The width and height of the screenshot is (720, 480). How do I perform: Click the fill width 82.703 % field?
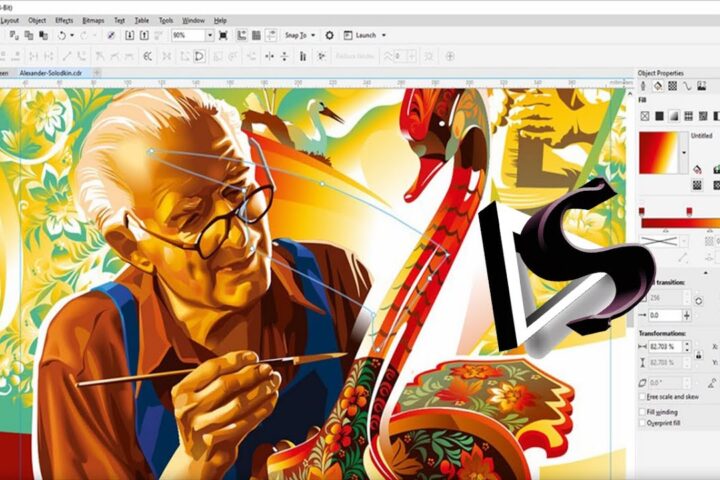[x=665, y=347]
